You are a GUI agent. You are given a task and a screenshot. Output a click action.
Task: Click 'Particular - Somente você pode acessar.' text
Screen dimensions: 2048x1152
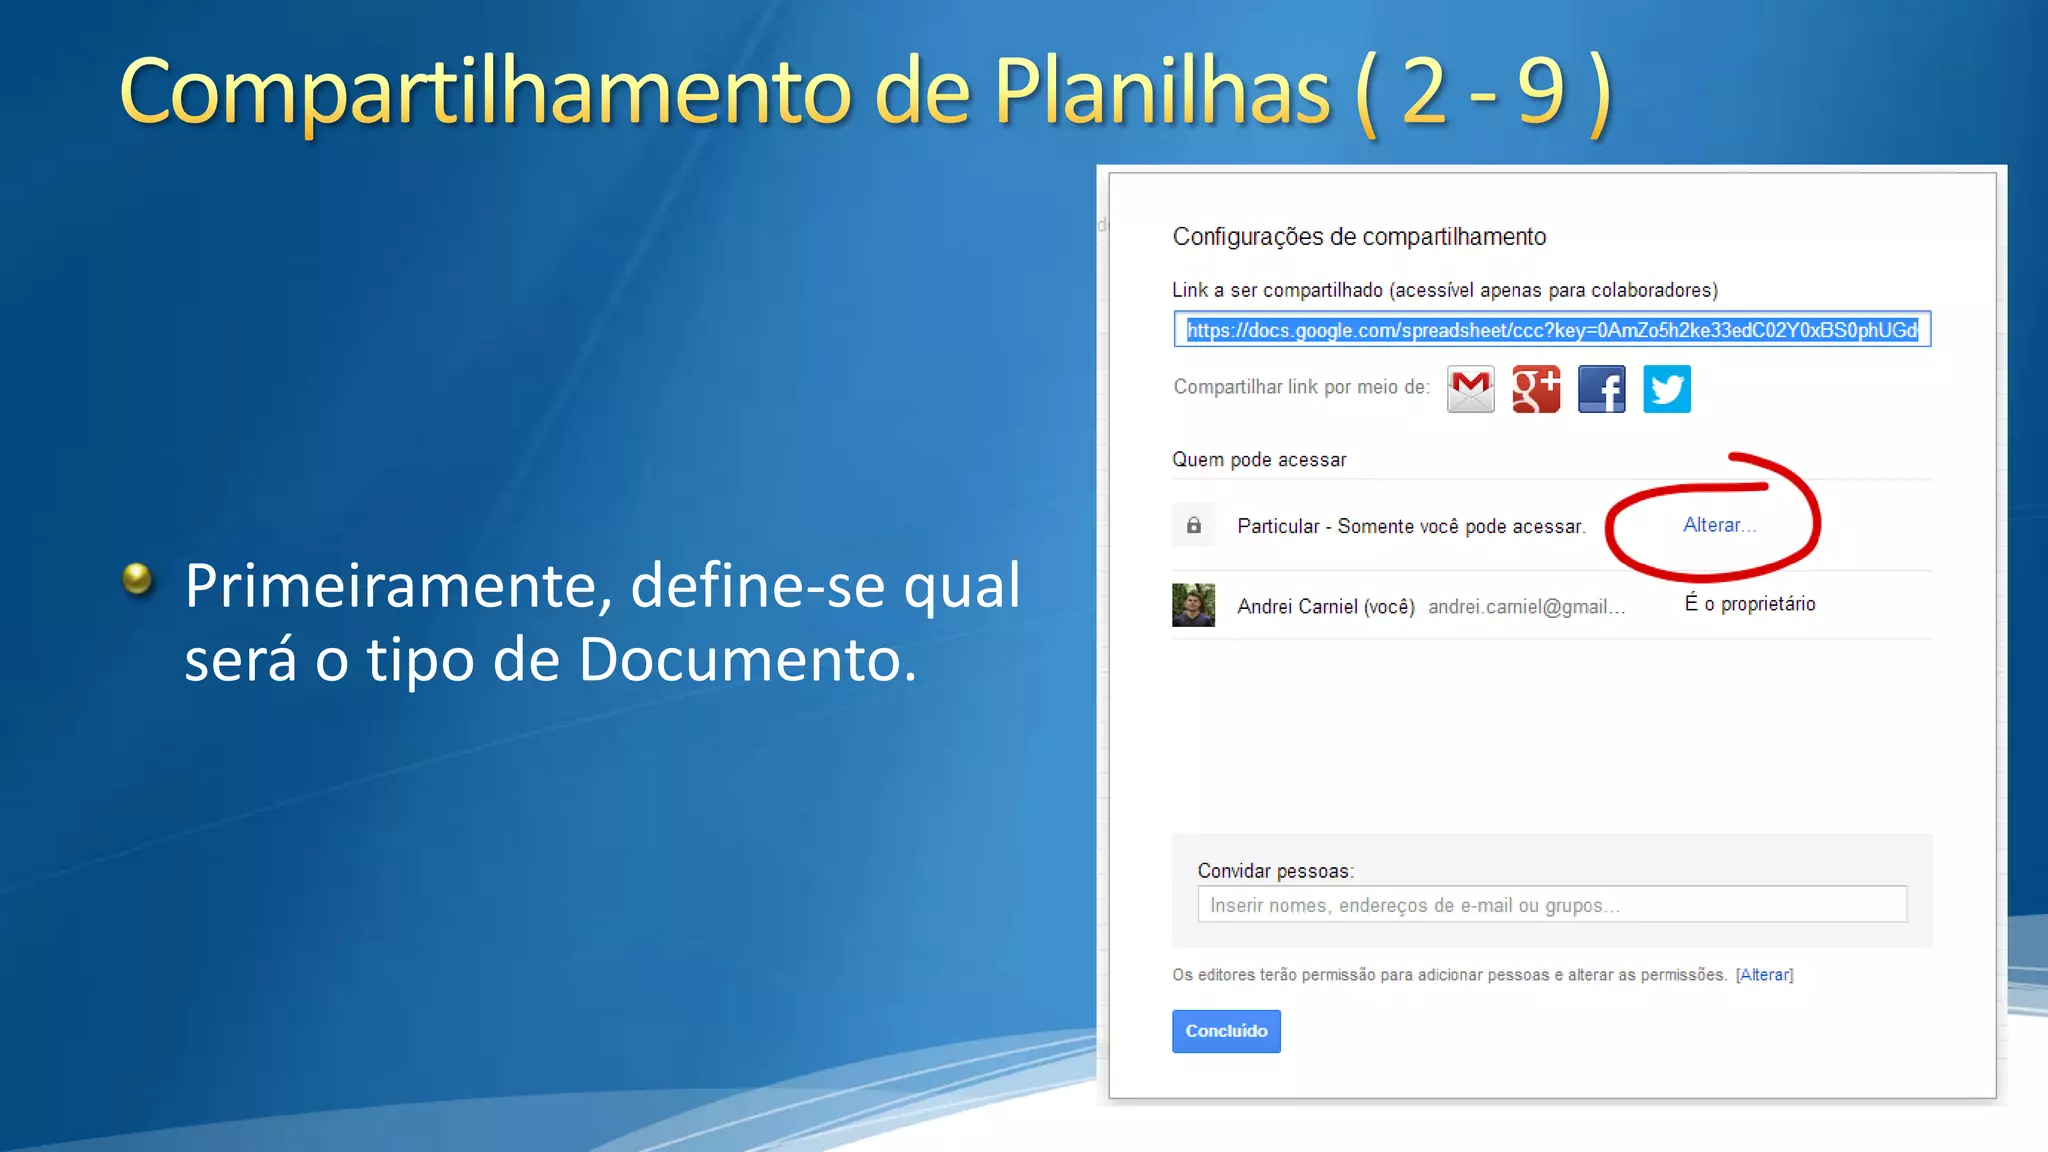click(x=1411, y=526)
